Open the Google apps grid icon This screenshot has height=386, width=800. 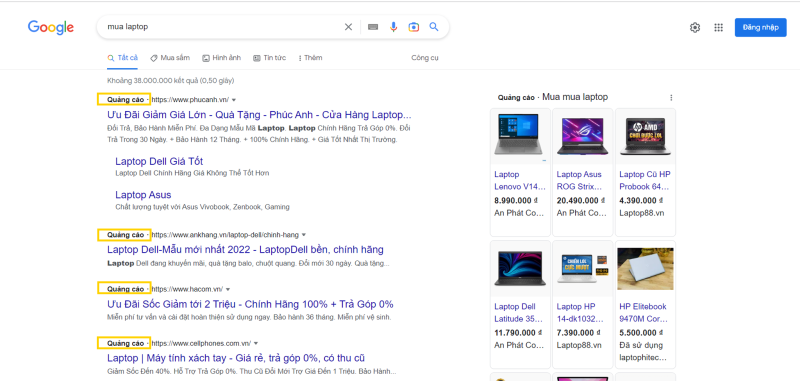click(x=718, y=28)
